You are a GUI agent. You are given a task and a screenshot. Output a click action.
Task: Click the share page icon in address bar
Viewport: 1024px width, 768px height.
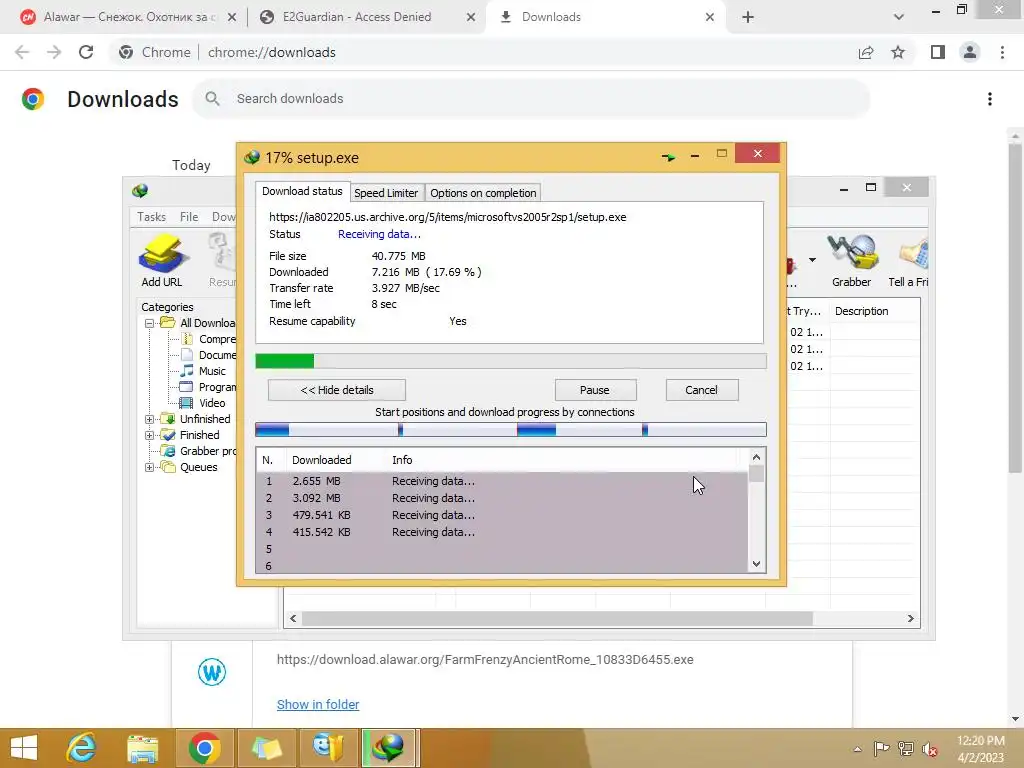(866, 52)
